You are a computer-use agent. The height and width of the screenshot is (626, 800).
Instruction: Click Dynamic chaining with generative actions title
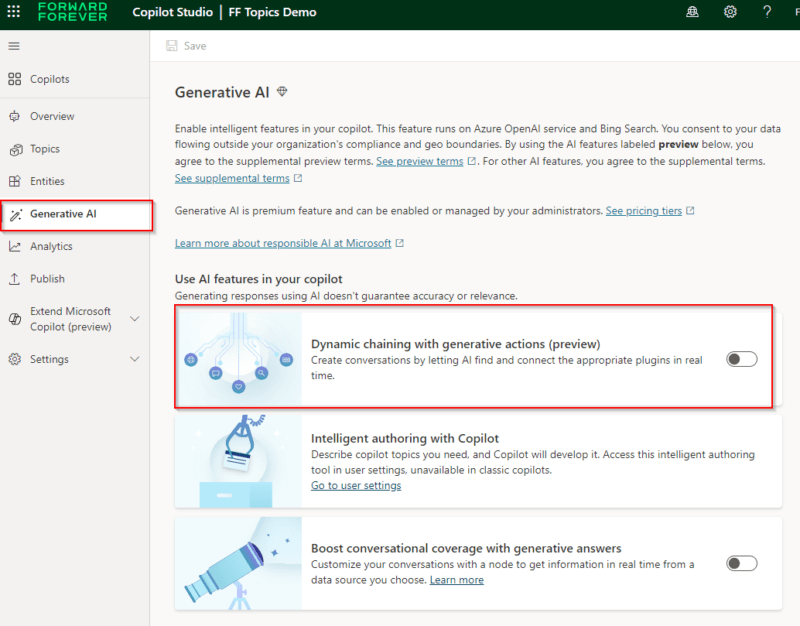tap(456, 344)
